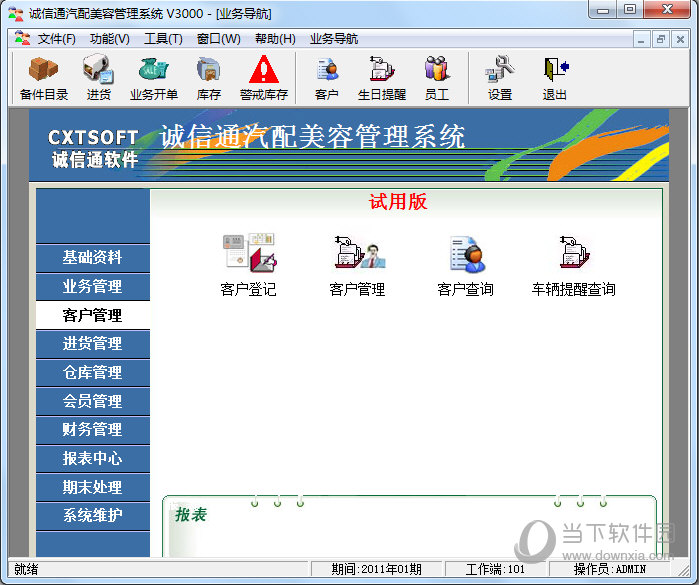Screen dimensions: 699x585
Task: Open the 员工 toolbar icon
Action: pos(437,78)
